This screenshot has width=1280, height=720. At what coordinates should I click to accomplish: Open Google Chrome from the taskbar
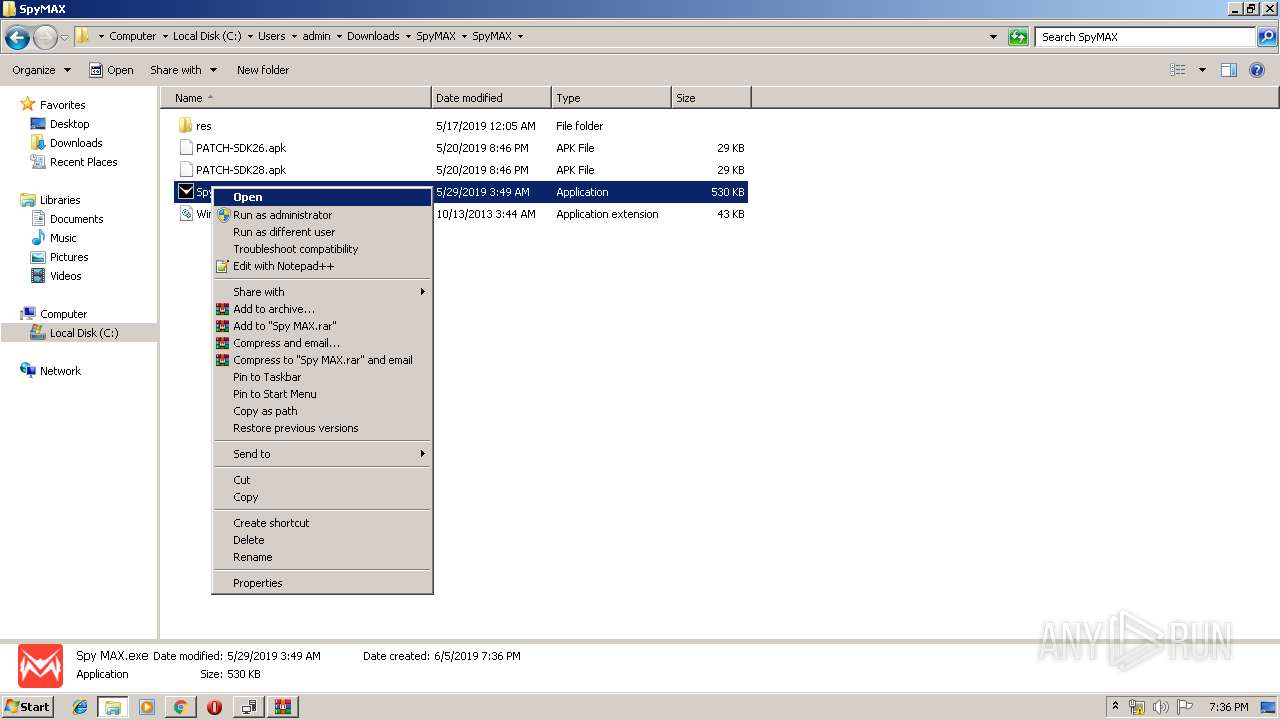pyautogui.click(x=180, y=707)
